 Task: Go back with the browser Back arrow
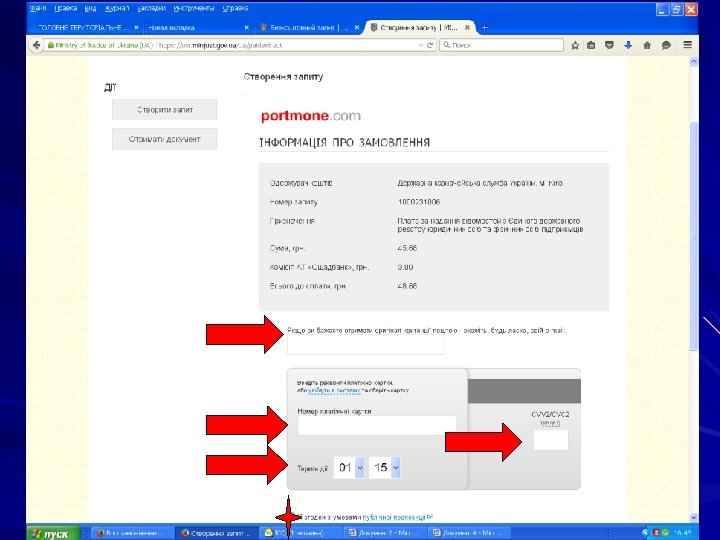[x=36, y=45]
